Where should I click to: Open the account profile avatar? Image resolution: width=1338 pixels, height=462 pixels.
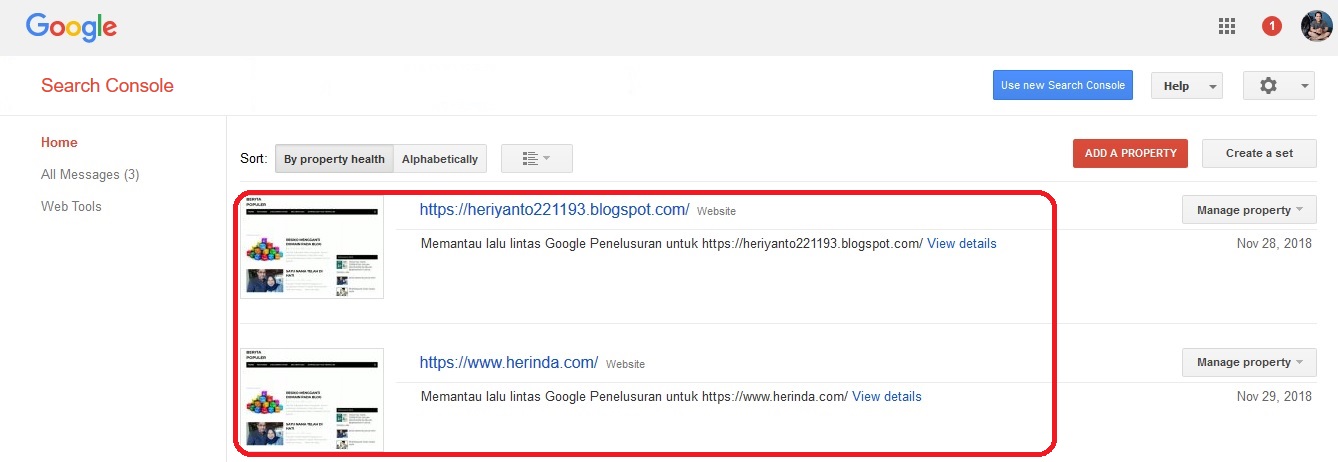pyautogui.click(x=1316, y=27)
